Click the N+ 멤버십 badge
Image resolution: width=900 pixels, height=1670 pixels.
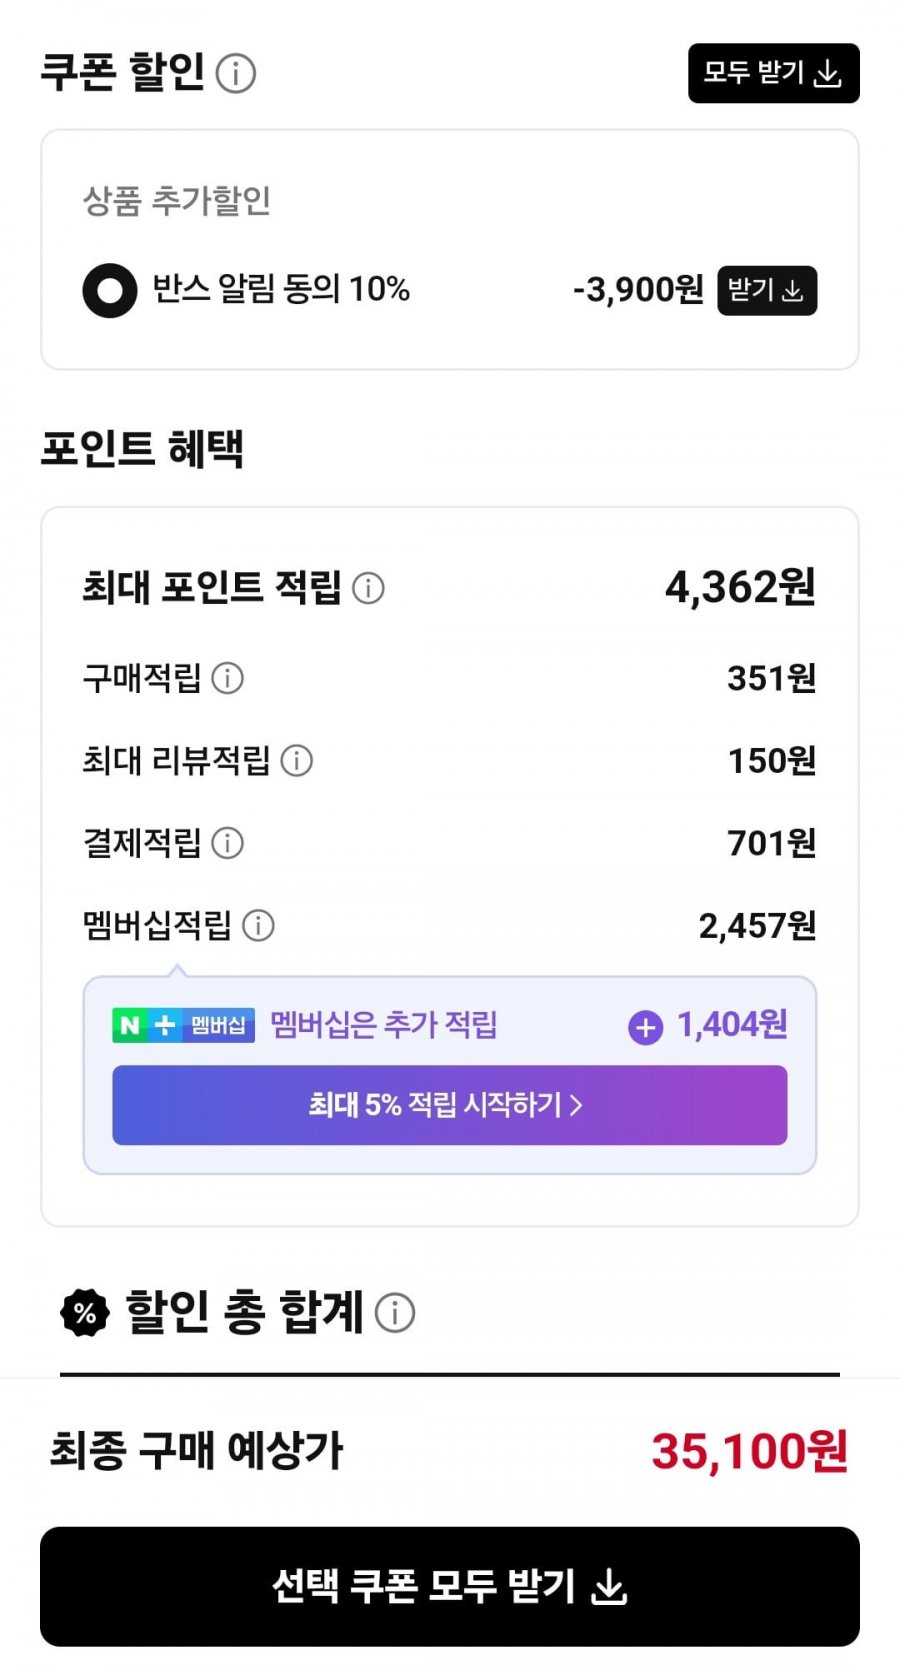184,1025
